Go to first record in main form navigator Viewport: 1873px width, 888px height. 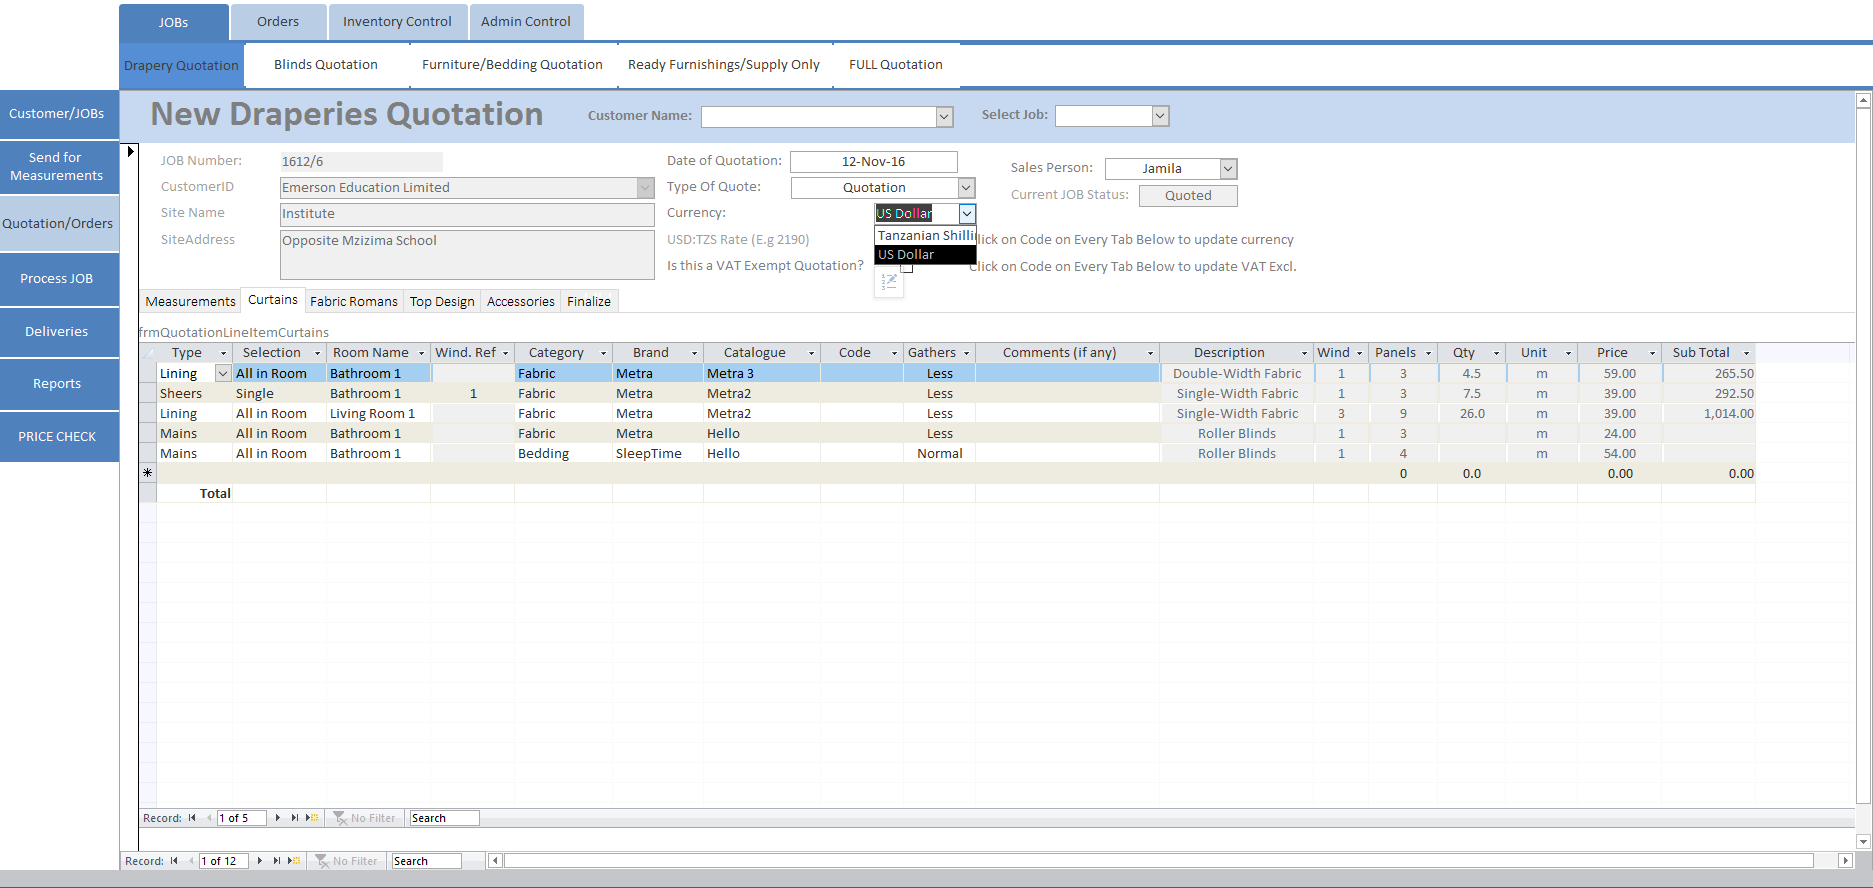174,861
